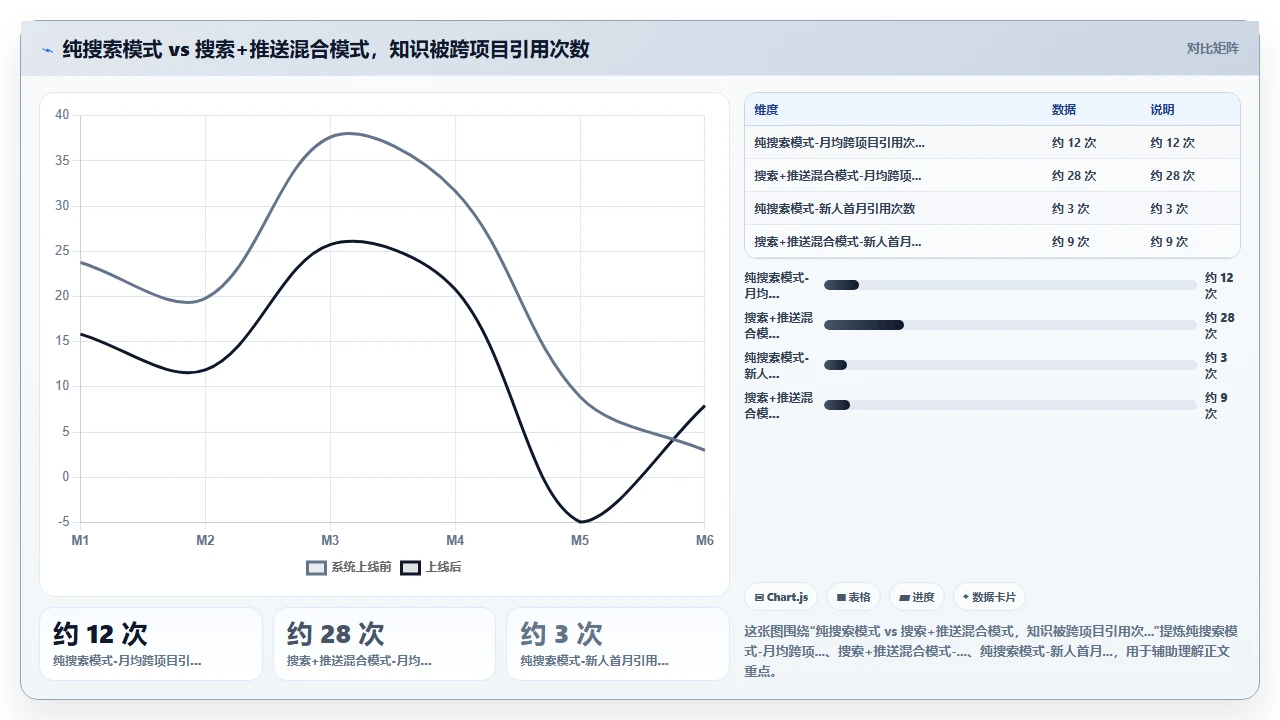Click the chart title 纯搜索模式 vs 搜索+推送混合模式
The height and width of the screenshot is (720, 1280).
pos(325,49)
